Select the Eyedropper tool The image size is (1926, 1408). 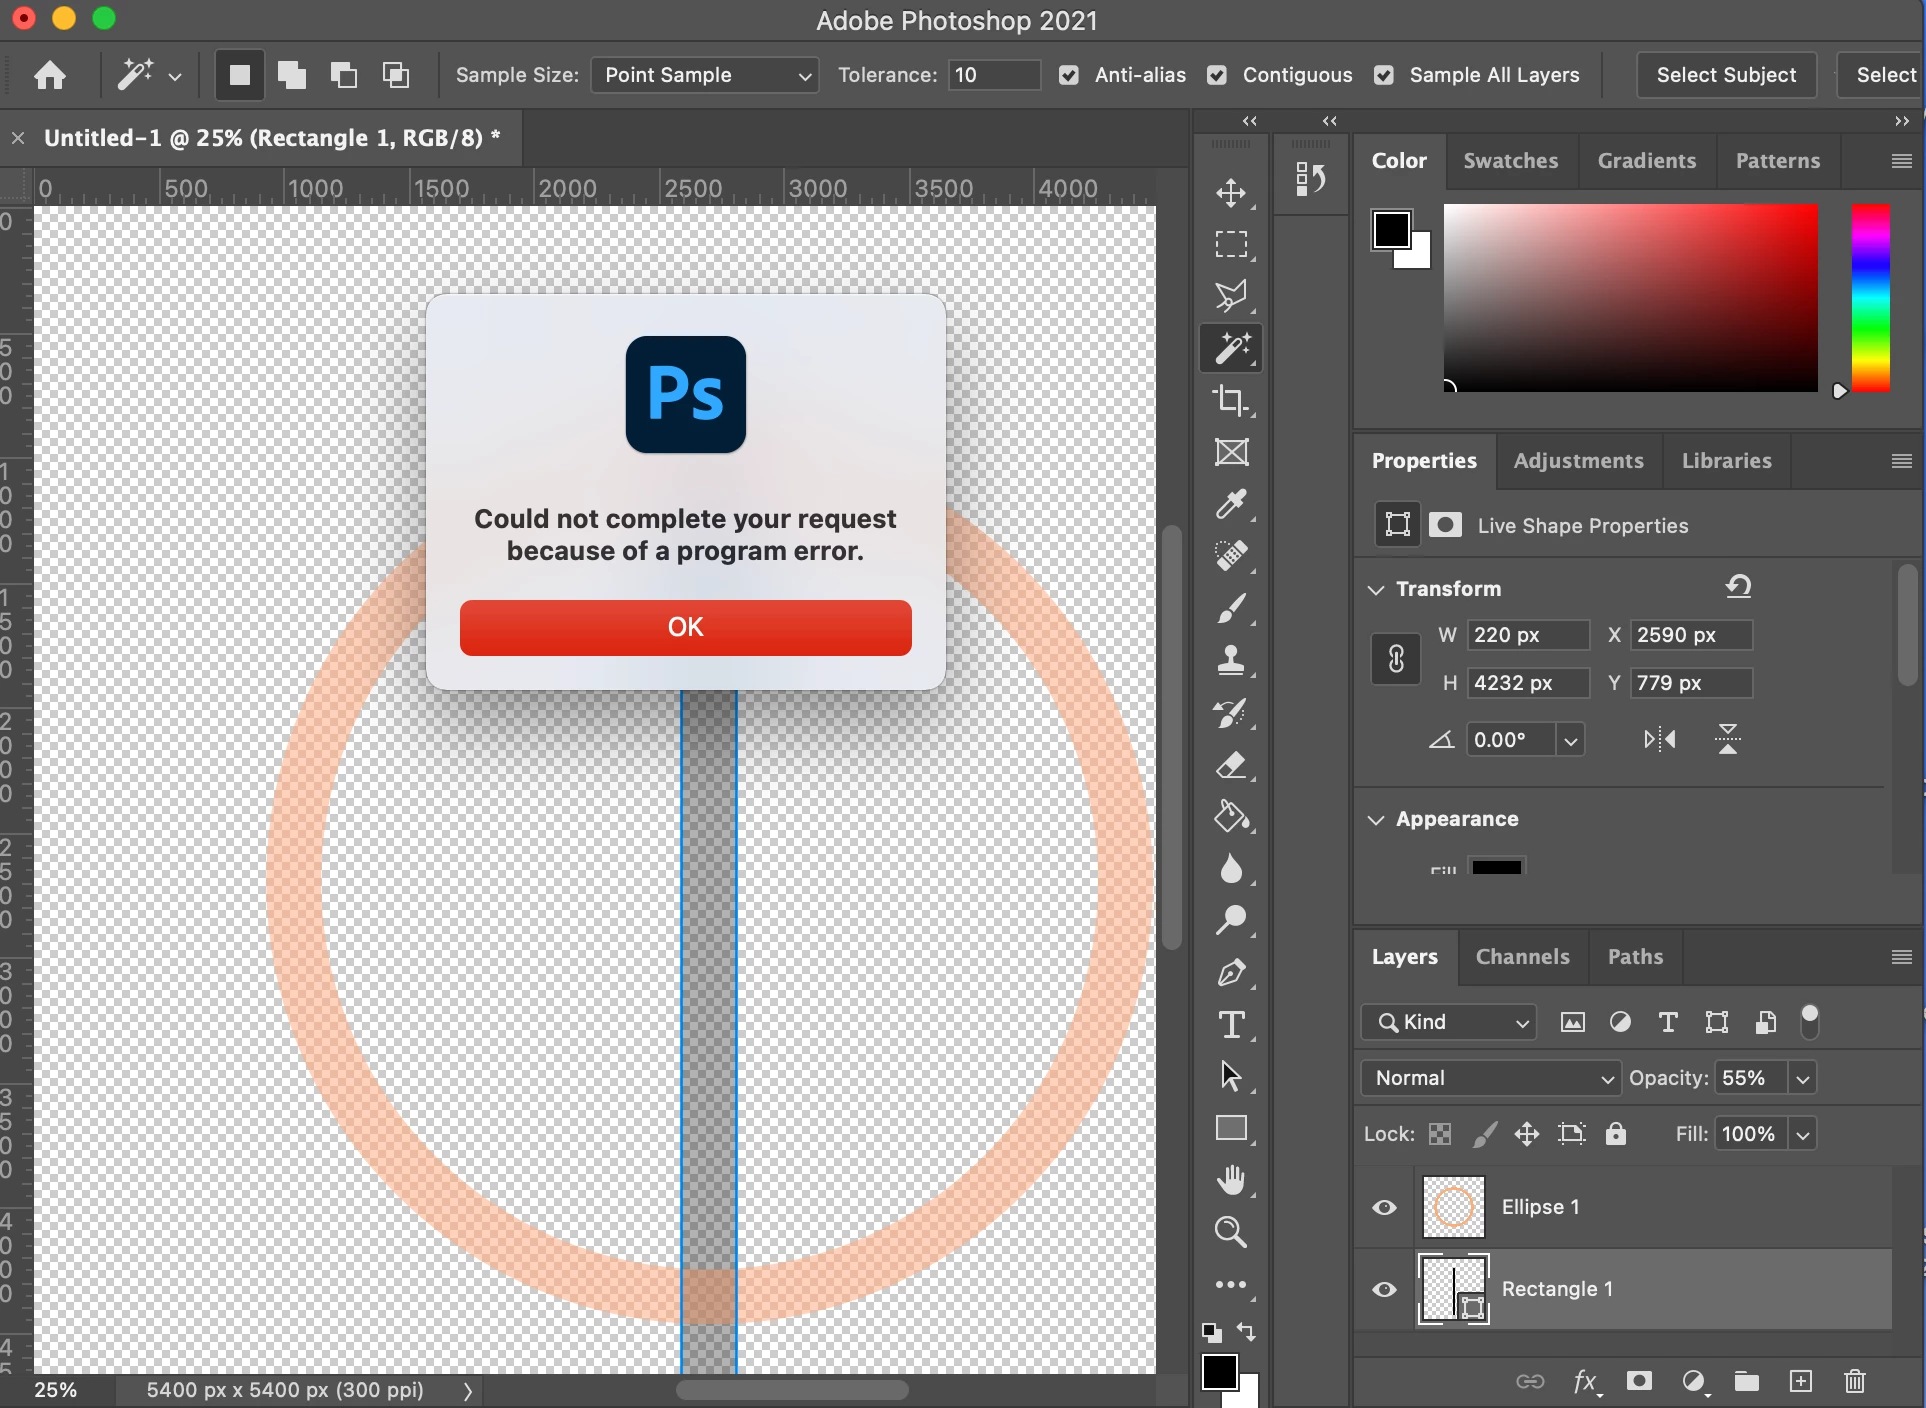[1231, 504]
